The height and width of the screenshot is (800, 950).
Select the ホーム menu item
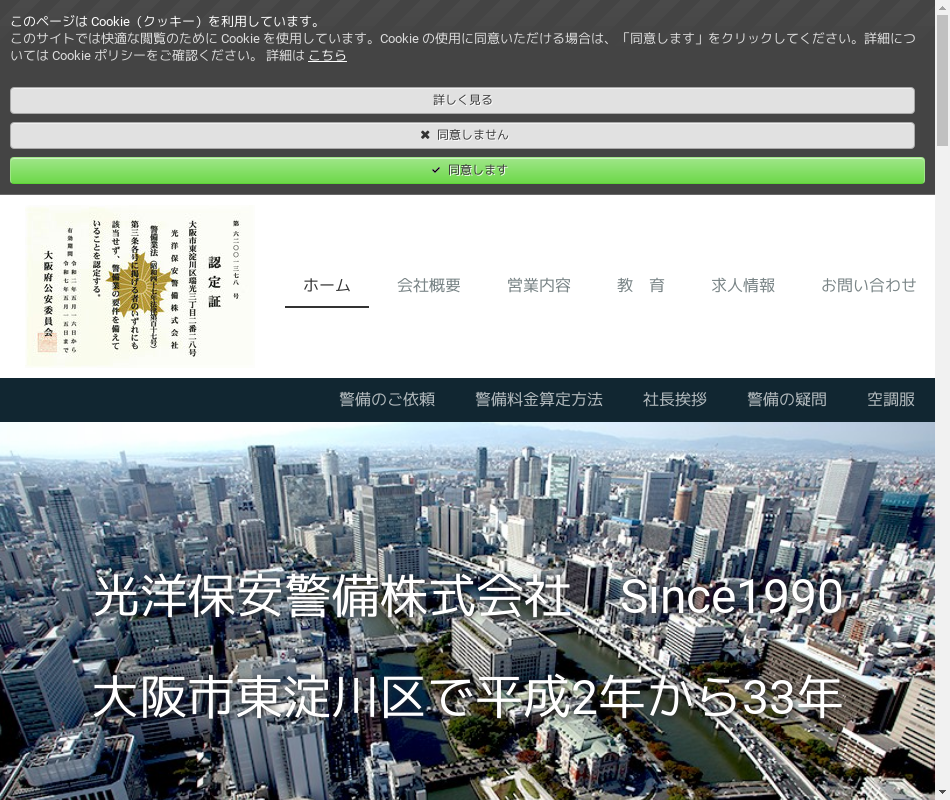coord(327,285)
